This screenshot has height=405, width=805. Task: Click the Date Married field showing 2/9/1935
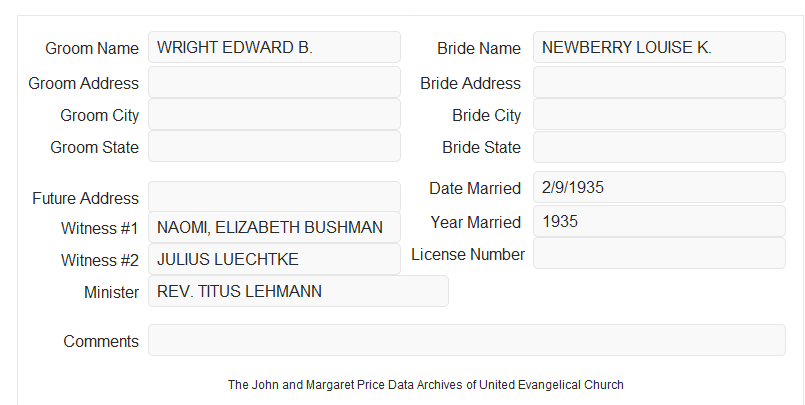point(659,187)
